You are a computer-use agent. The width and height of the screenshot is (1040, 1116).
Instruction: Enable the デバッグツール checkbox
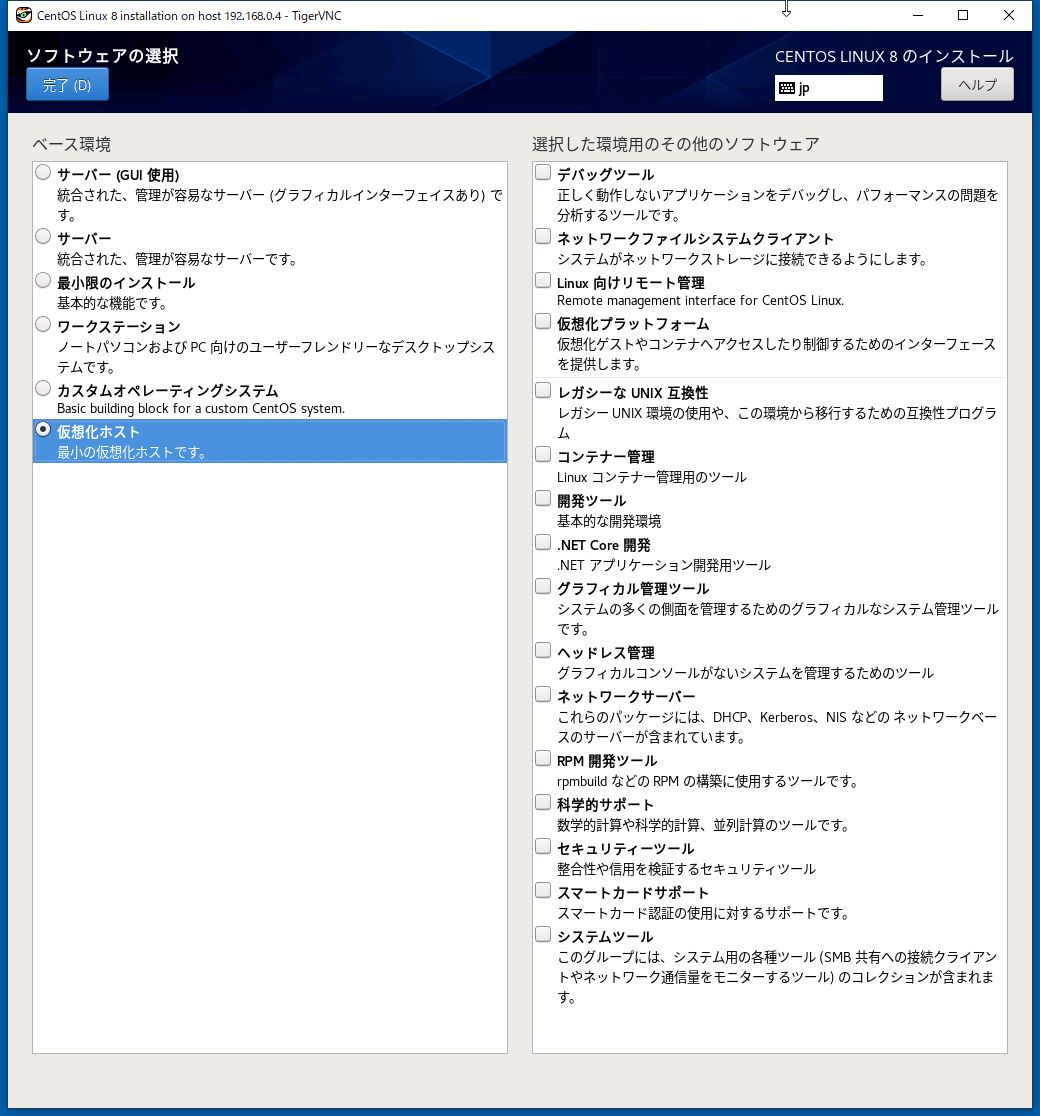click(x=543, y=172)
